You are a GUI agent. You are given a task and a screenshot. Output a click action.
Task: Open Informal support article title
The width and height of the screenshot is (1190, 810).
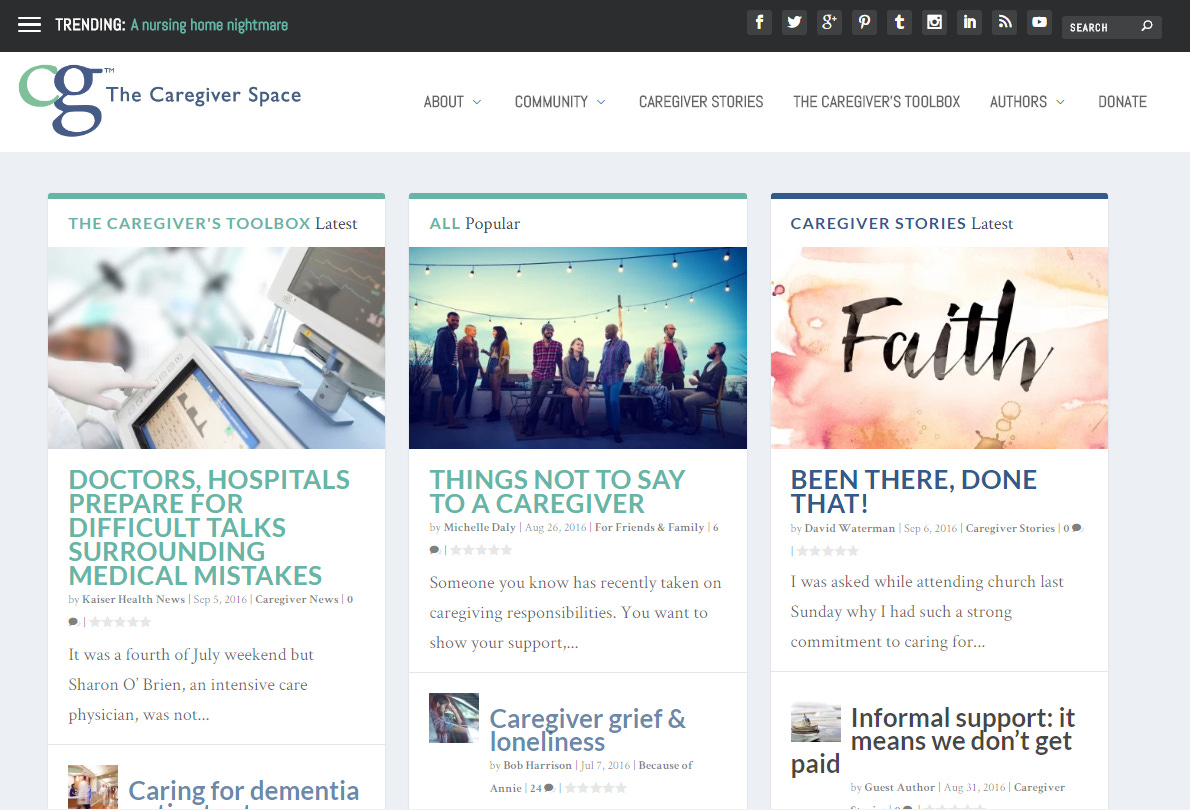(x=933, y=740)
